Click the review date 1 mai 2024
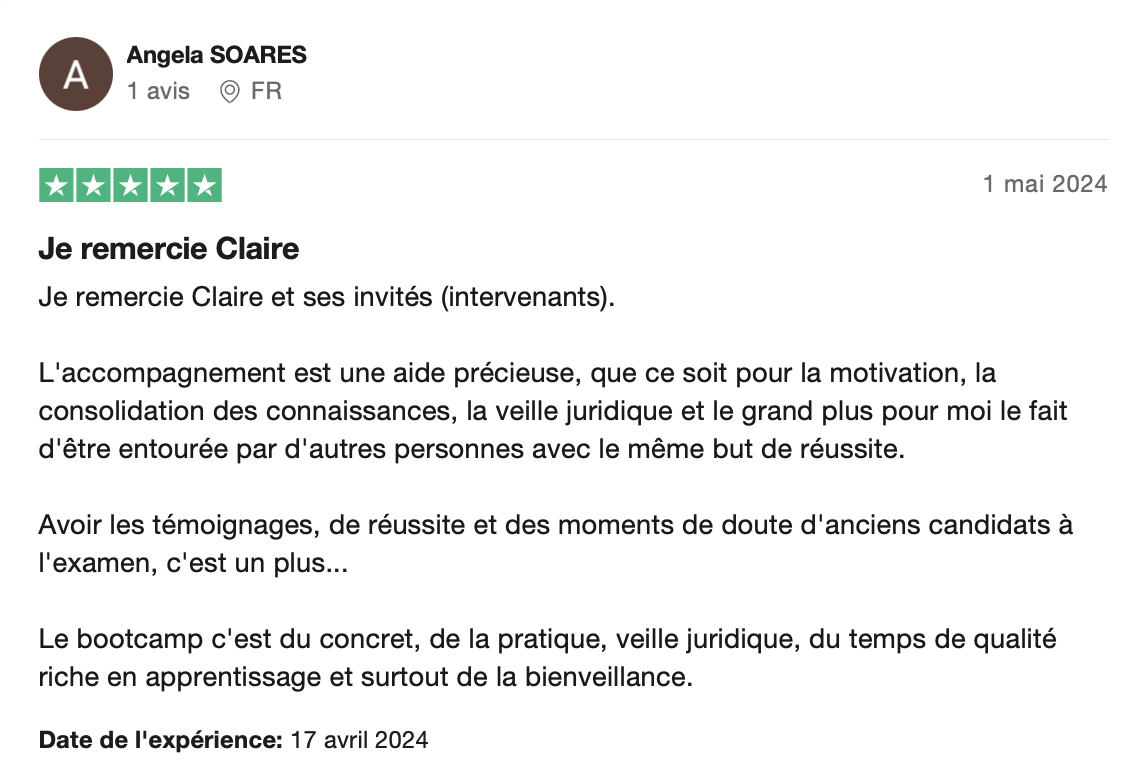 pyautogui.click(x=1045, y=184)
